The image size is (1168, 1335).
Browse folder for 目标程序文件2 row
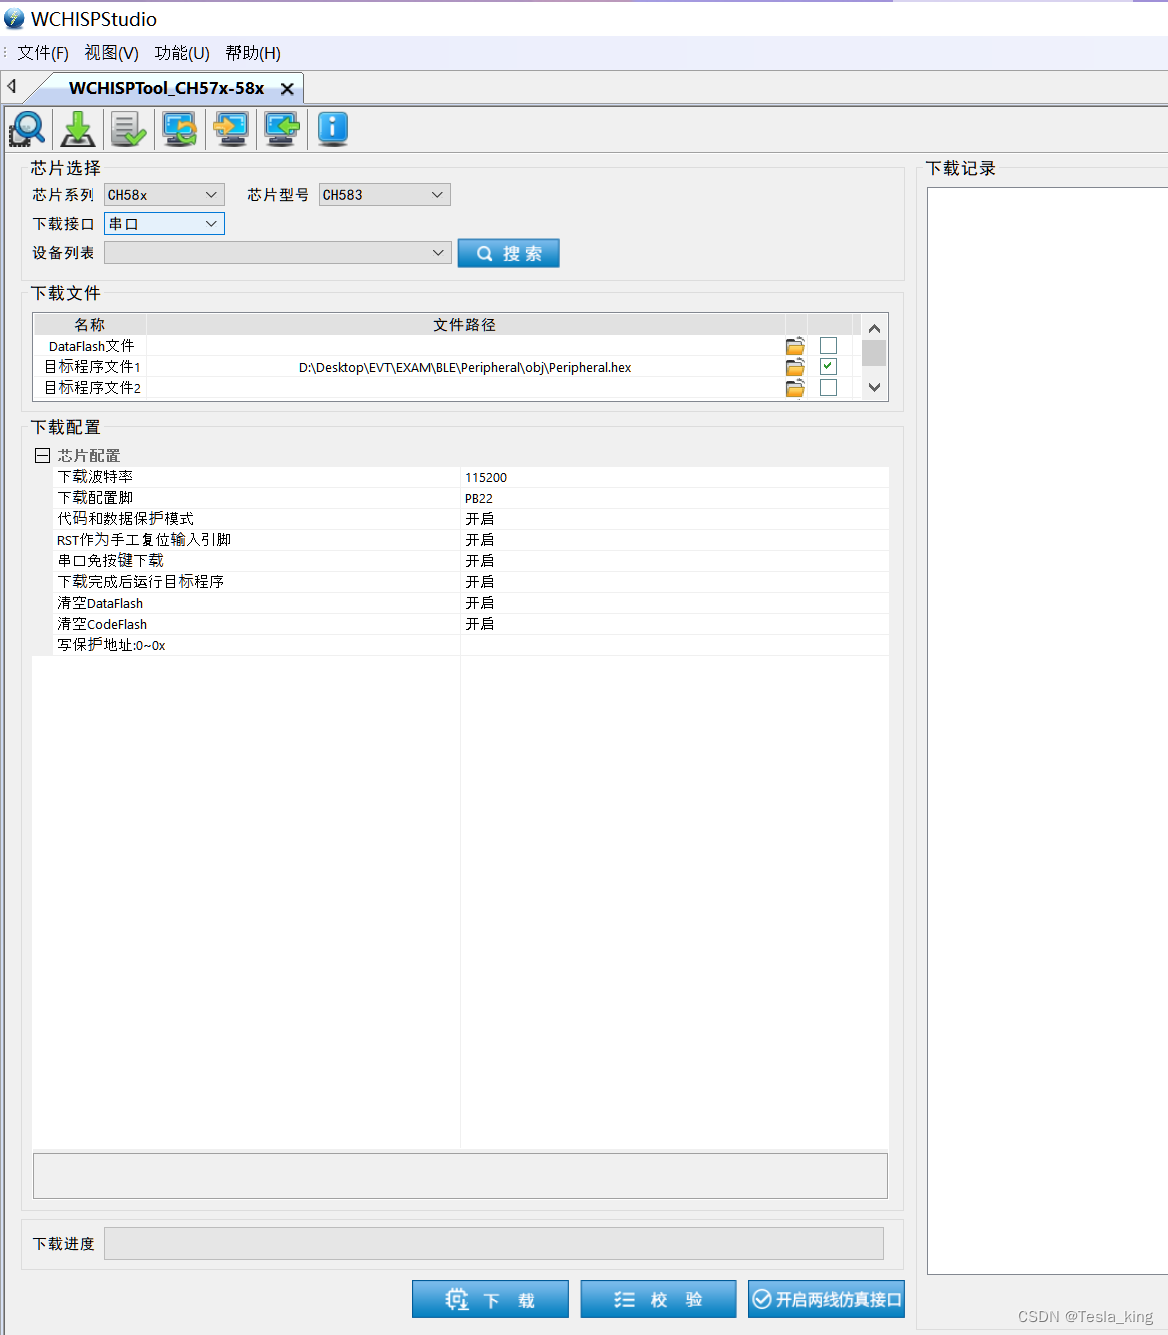[x=795, y=388]
